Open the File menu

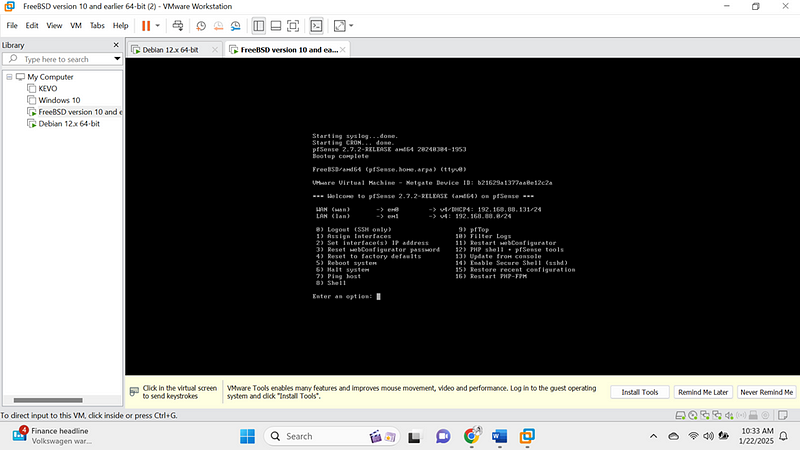pos(12,26)
